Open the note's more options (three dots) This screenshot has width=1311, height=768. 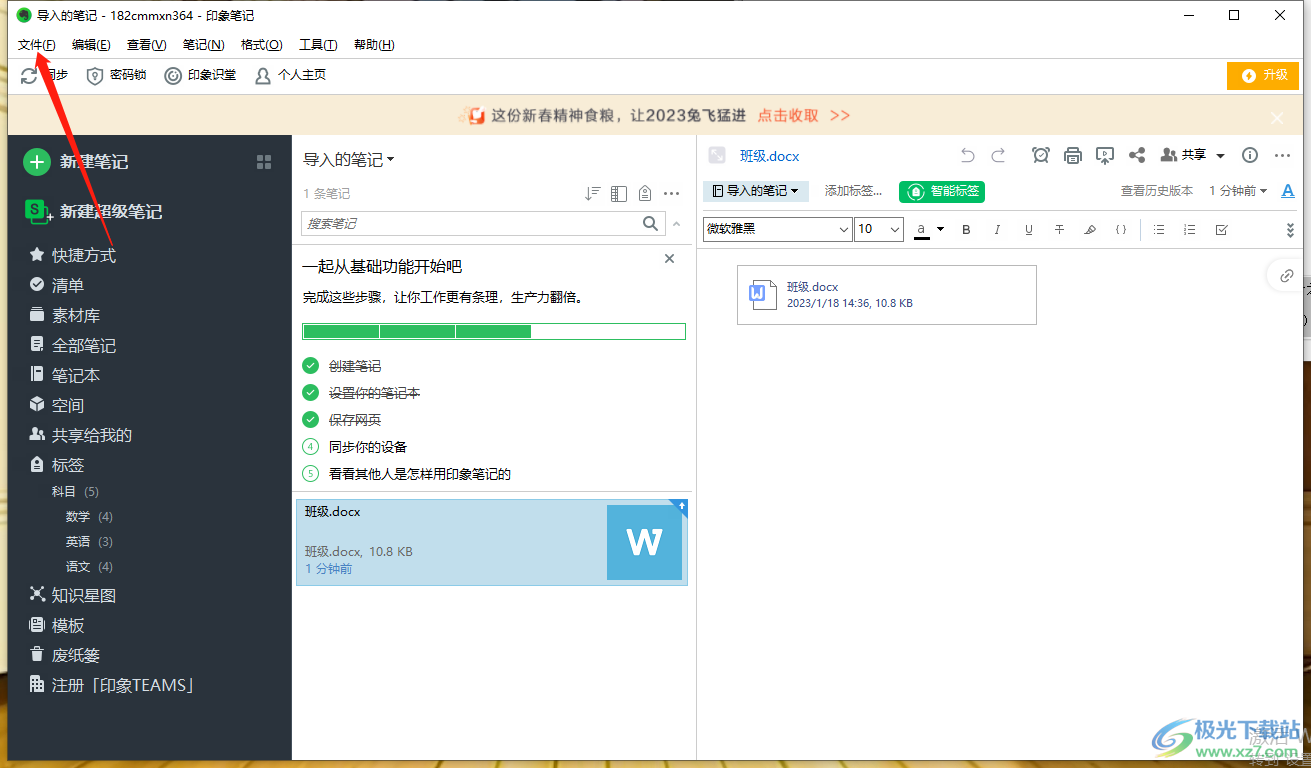[1283, 155]
